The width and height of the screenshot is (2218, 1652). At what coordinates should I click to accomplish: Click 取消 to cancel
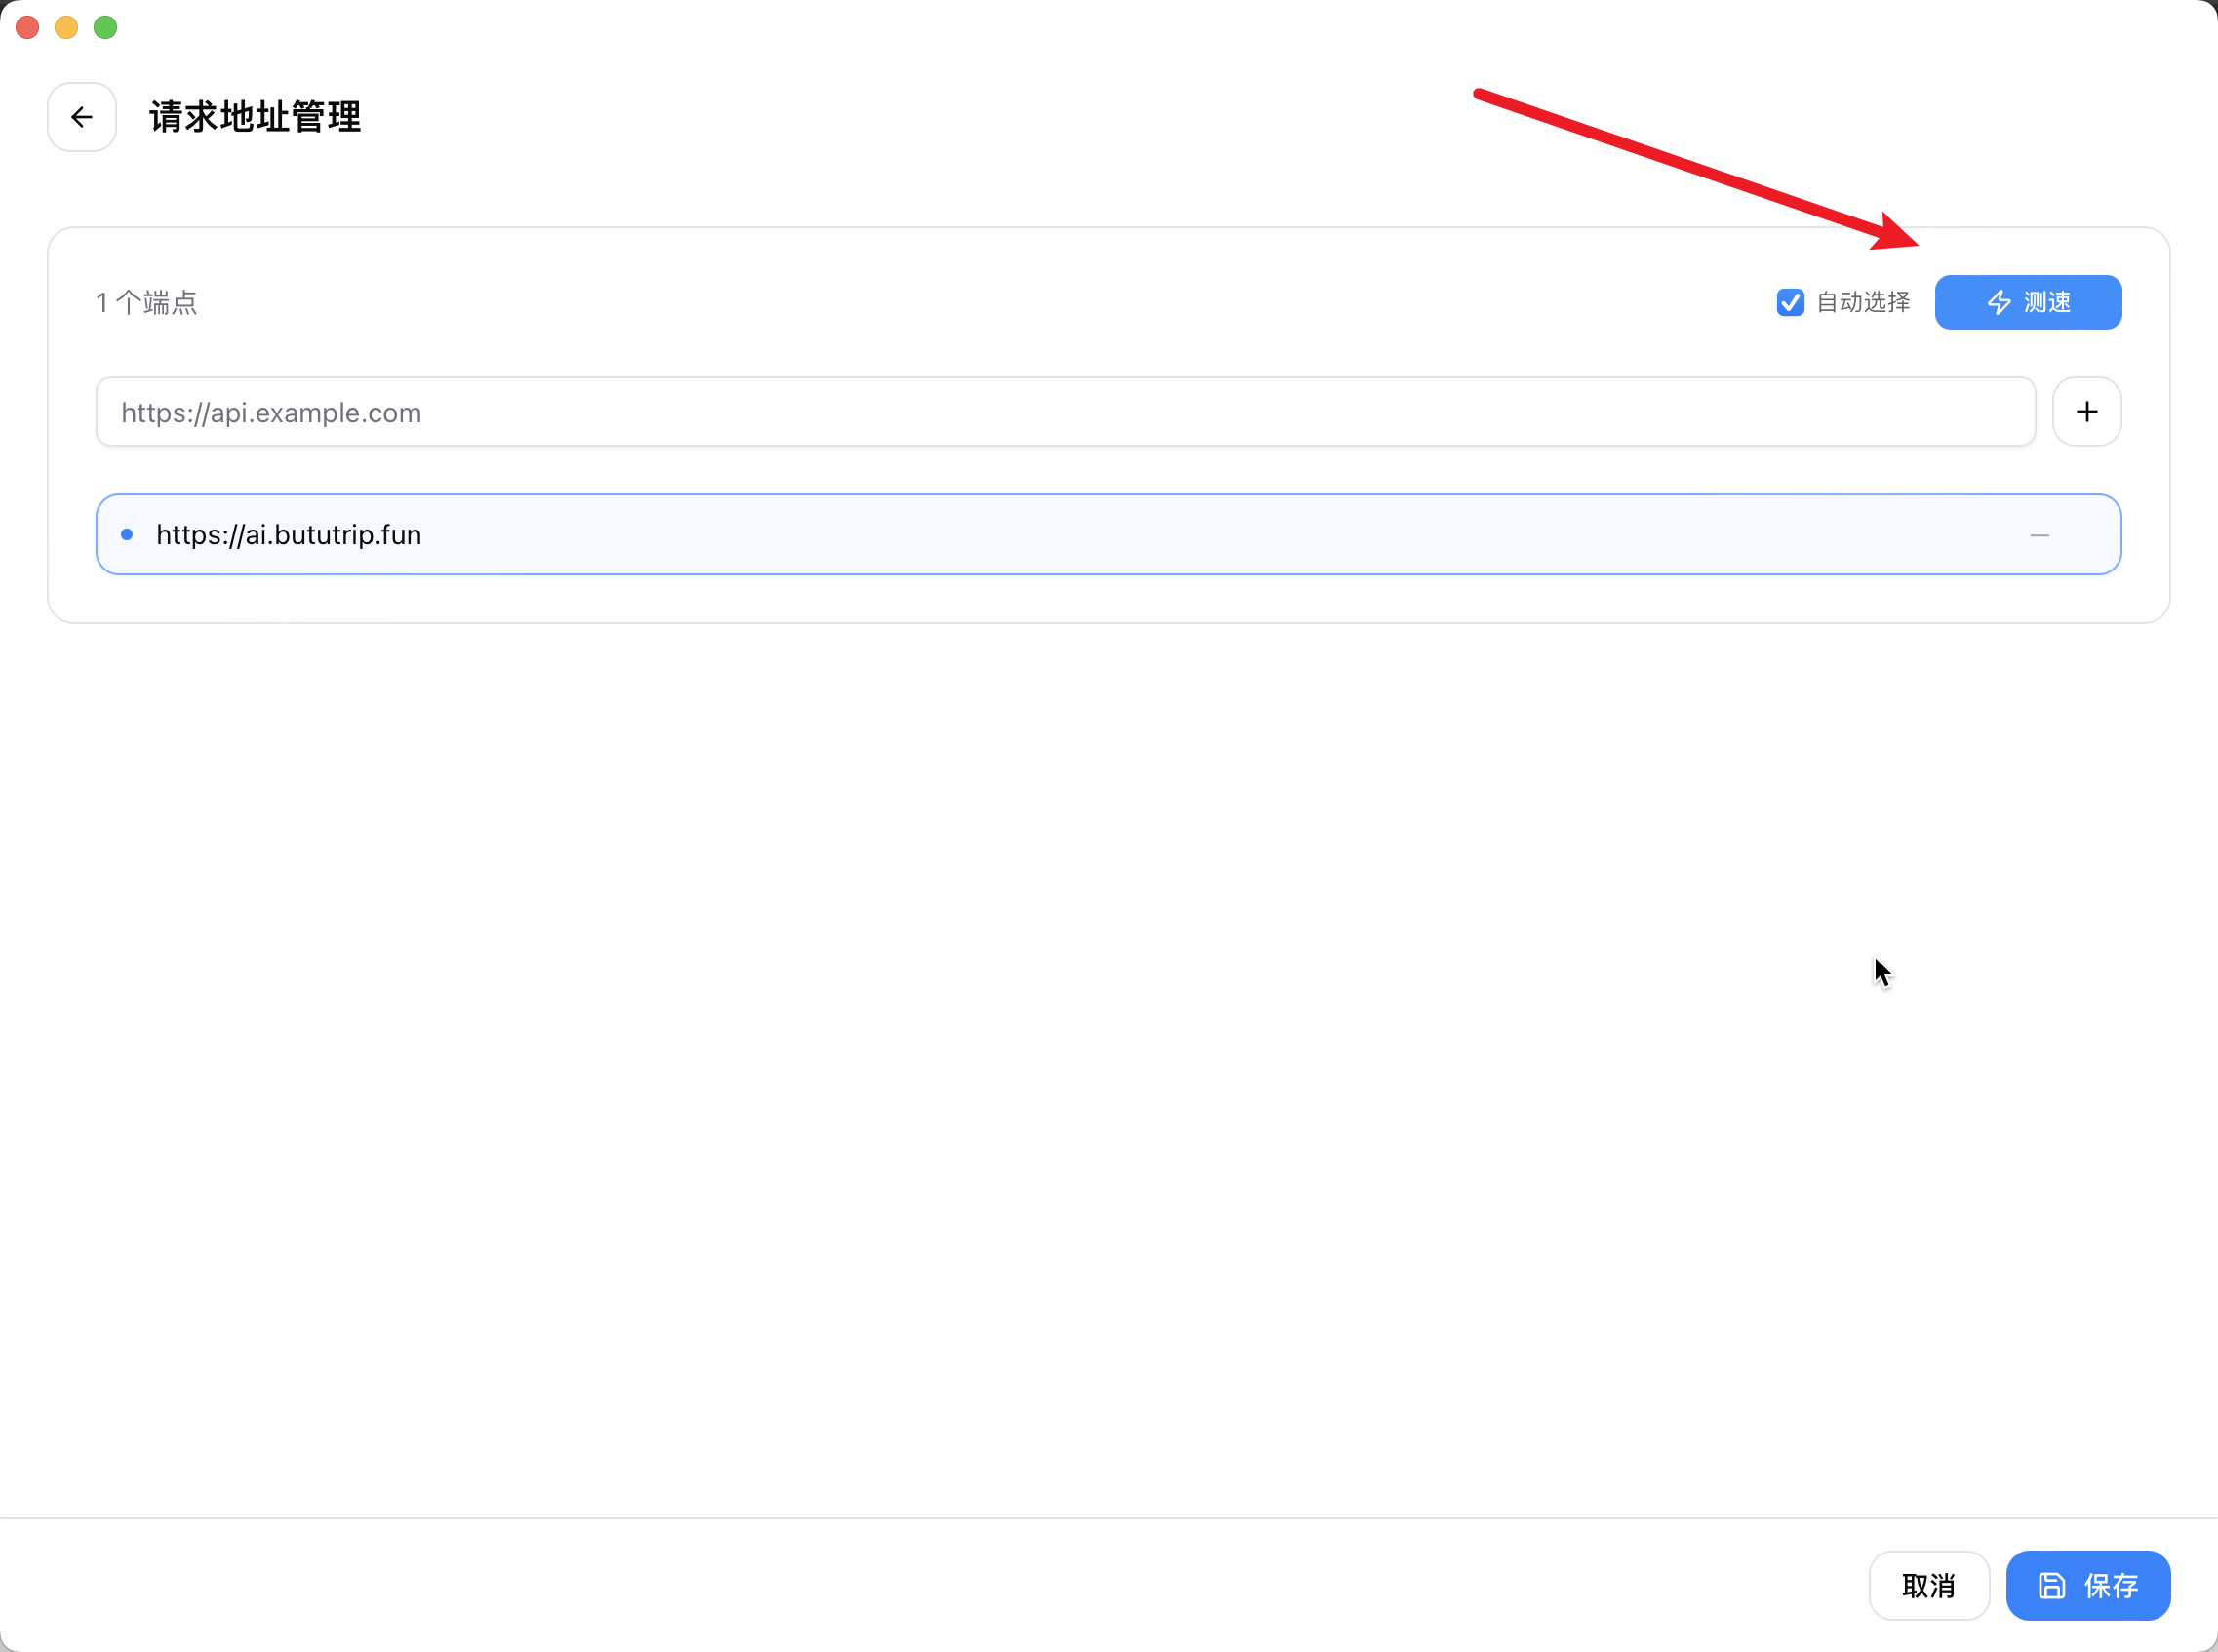tap(1928, 1585)
